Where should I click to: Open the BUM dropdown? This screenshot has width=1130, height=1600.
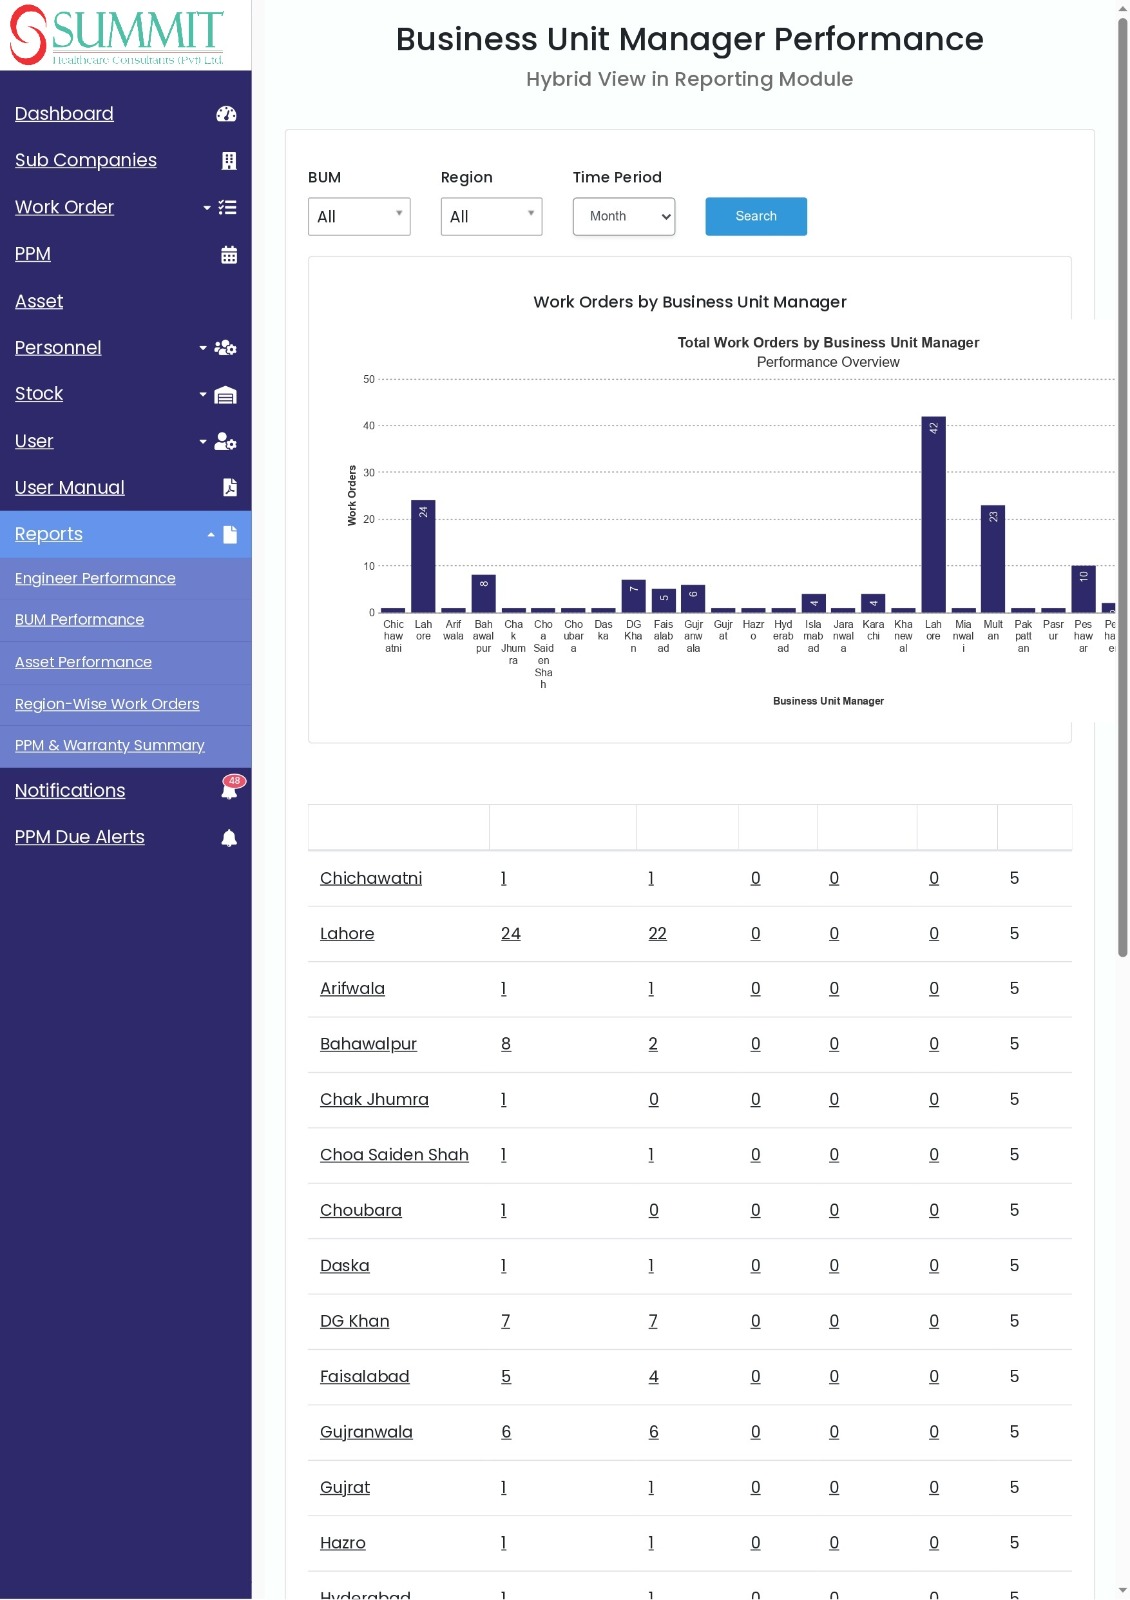[359, 217]
